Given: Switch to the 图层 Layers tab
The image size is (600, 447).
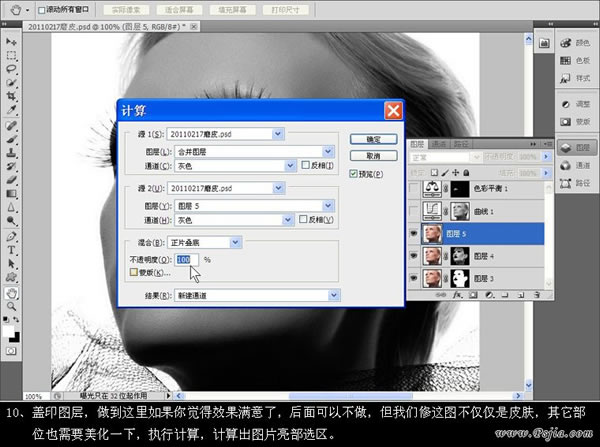Looking at the screenshot, I should [417, 144].
